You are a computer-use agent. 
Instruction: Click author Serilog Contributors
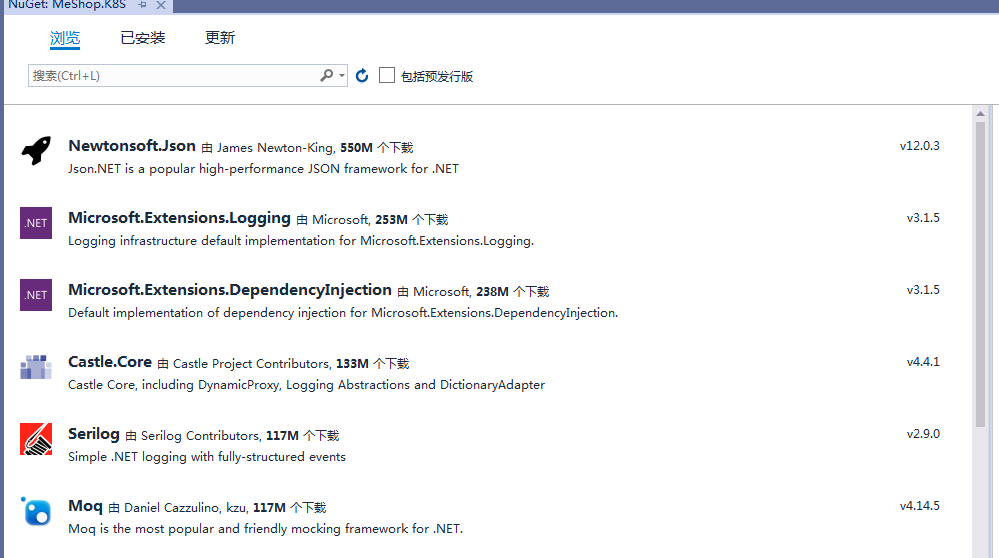(201, 436)
